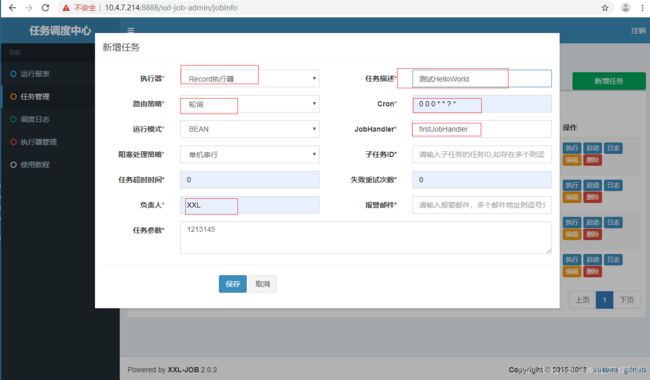Log out via the 注销 link
The width and height of the screenshot is (650, 380).
(x=638, y=31)
